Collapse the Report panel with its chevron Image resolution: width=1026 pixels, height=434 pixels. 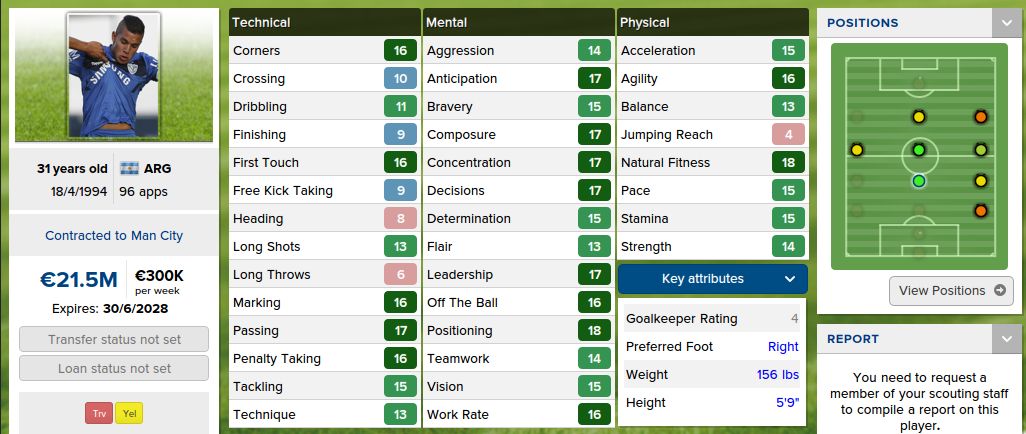1006,339
